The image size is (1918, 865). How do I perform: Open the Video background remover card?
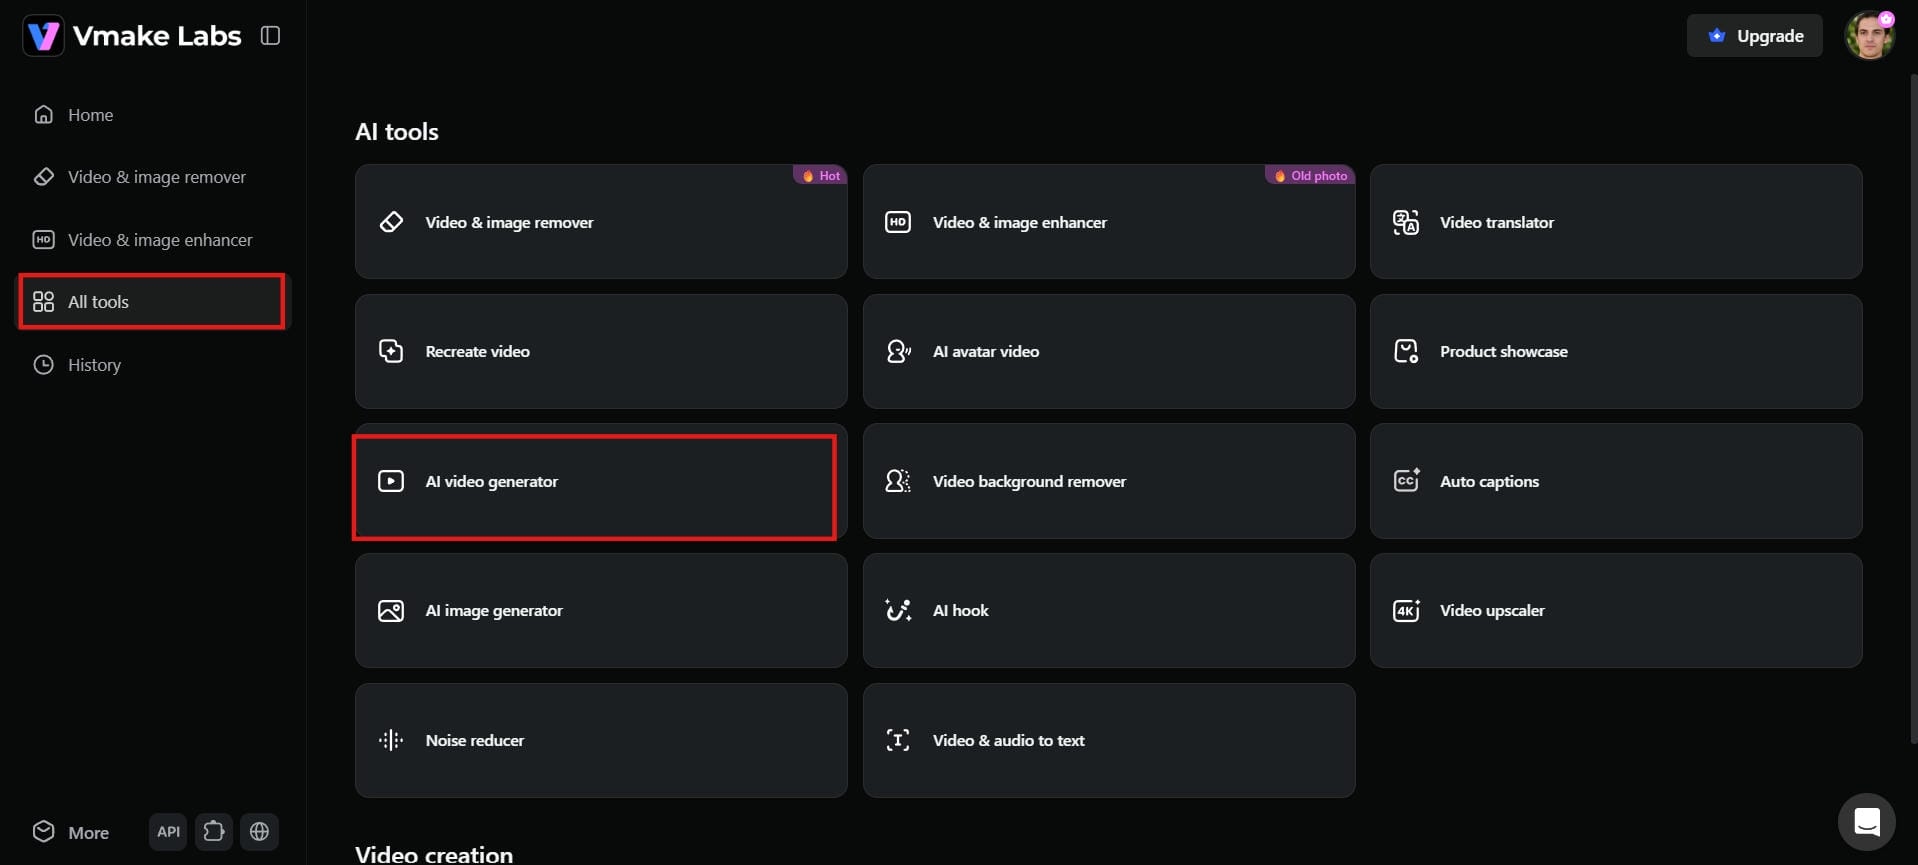[x=1109, y=481]
